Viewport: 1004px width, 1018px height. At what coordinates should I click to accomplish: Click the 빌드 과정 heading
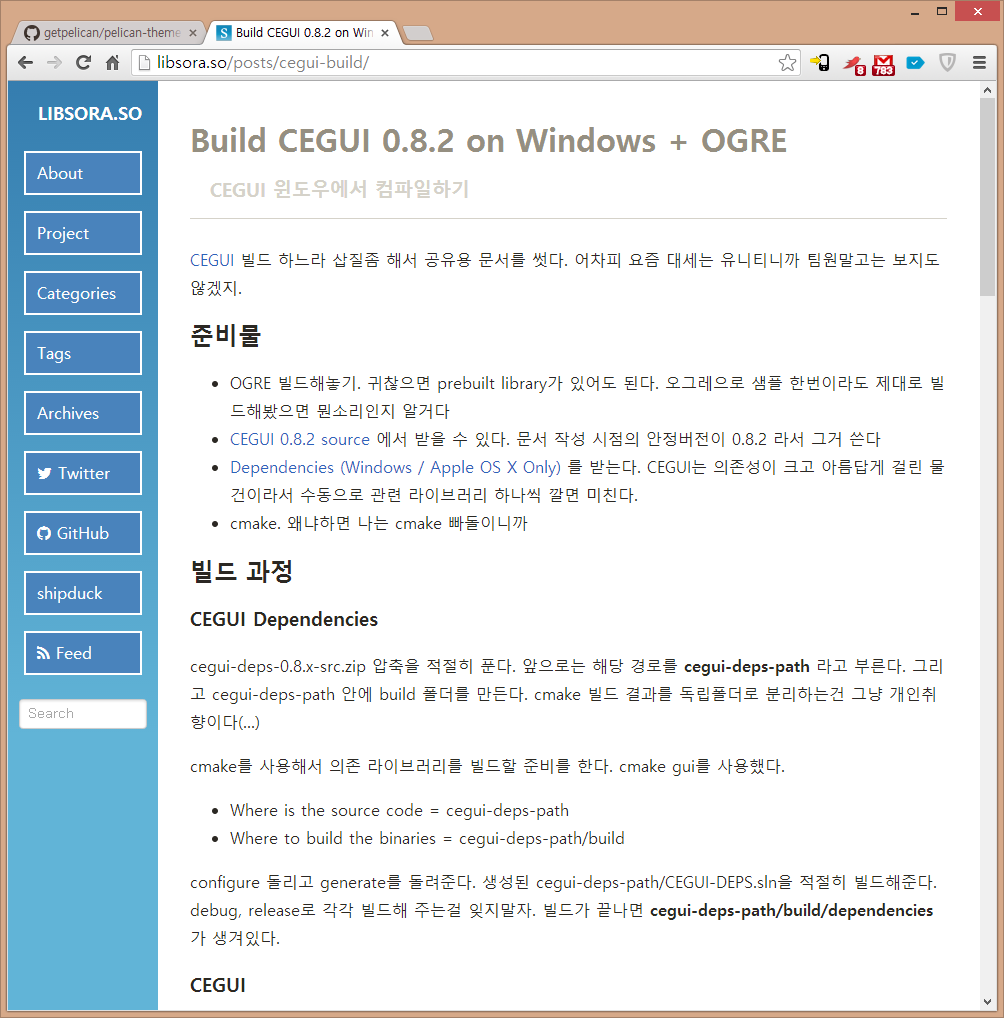pyautogui.click(x=242, y=572)
